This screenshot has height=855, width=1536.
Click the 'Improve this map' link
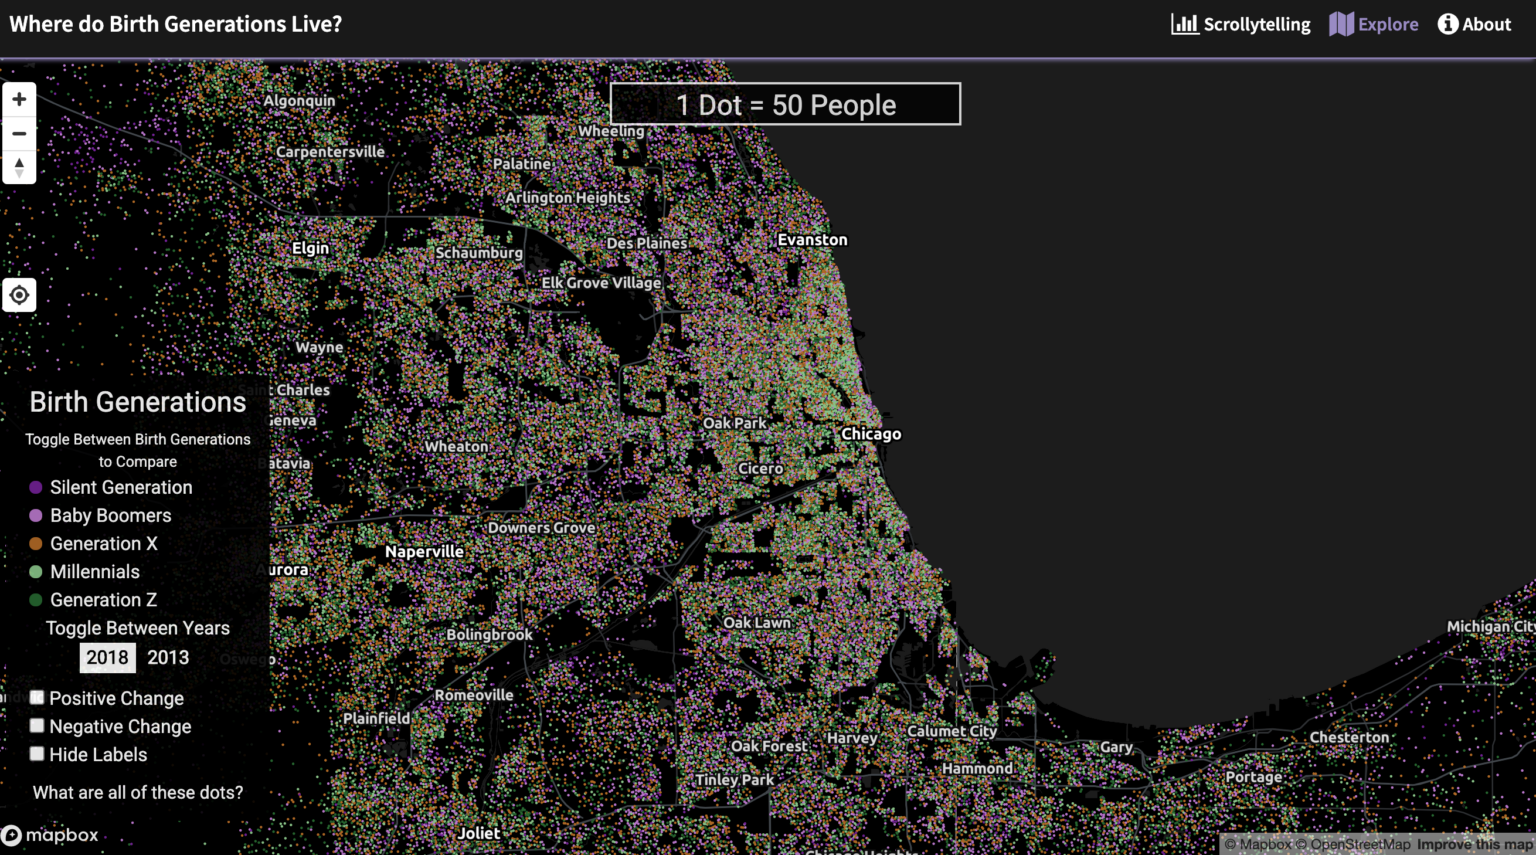(1472, 843)
